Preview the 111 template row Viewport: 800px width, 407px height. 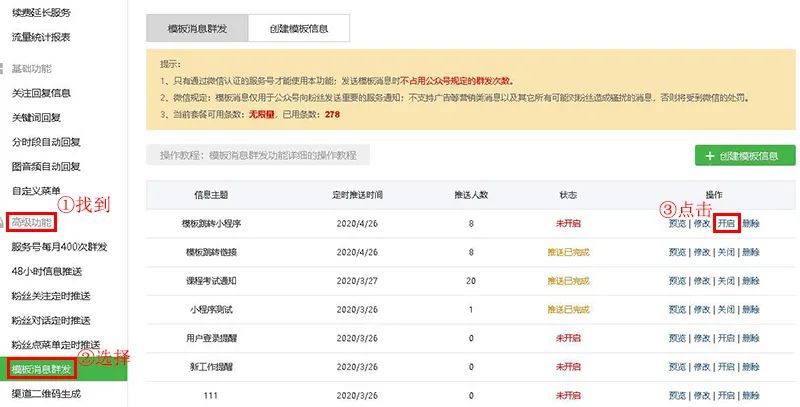(677, 395)
